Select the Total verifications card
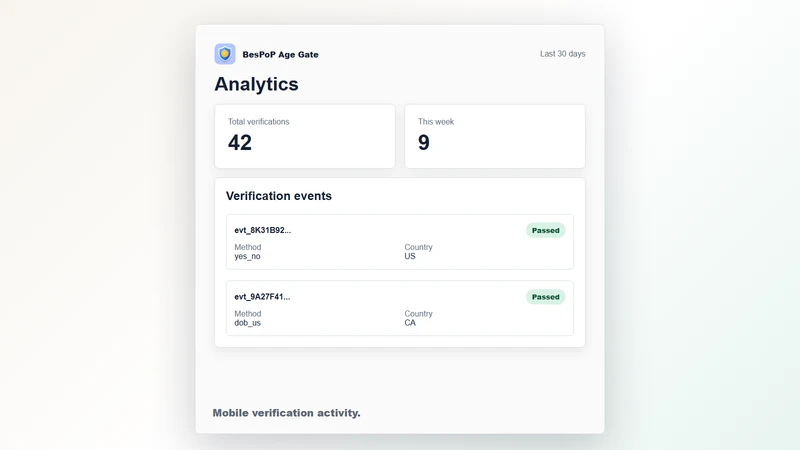This screenshot has height=450, width=800. point(305,136)
